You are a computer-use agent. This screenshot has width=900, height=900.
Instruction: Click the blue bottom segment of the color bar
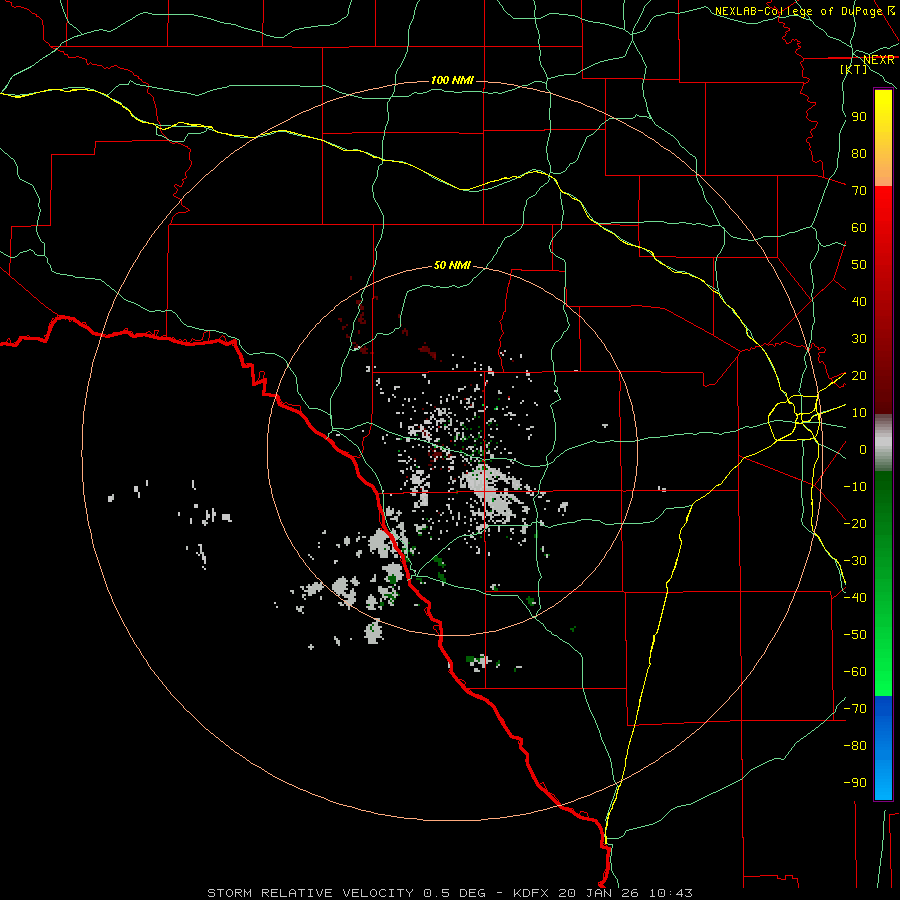[883, 748]
